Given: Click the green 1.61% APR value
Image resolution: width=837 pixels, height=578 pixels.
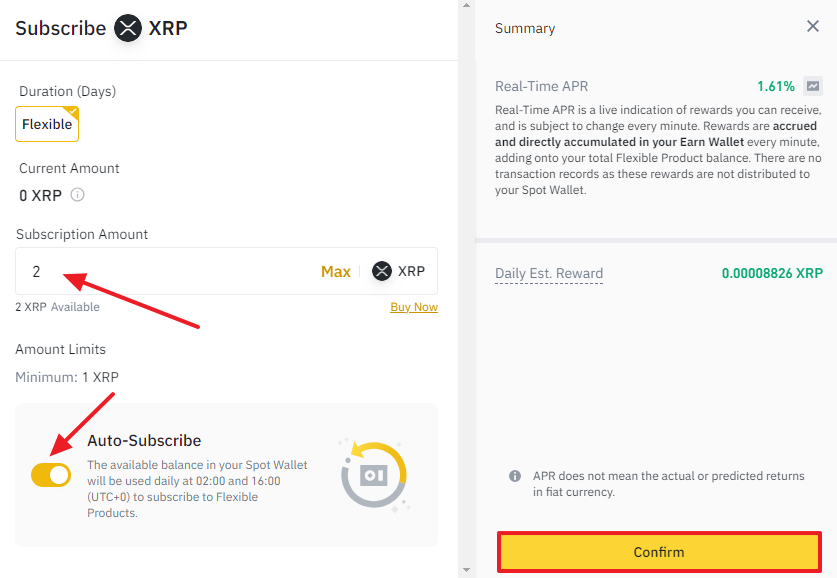Looking at the screenshot, I should tap(774, 87).
